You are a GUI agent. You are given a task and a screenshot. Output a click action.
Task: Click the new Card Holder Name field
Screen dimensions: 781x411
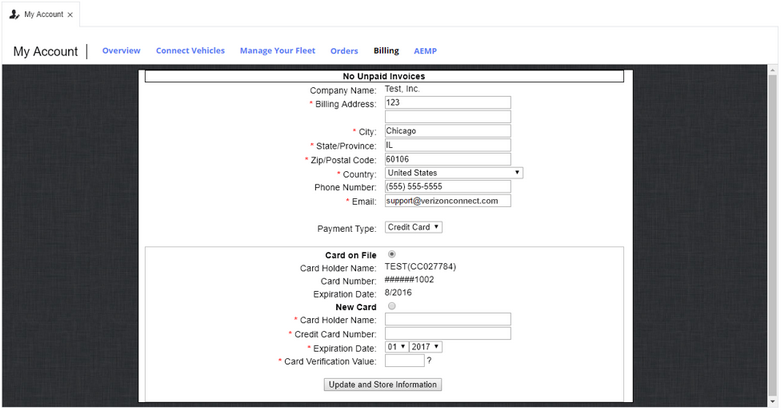click(448, 319)
